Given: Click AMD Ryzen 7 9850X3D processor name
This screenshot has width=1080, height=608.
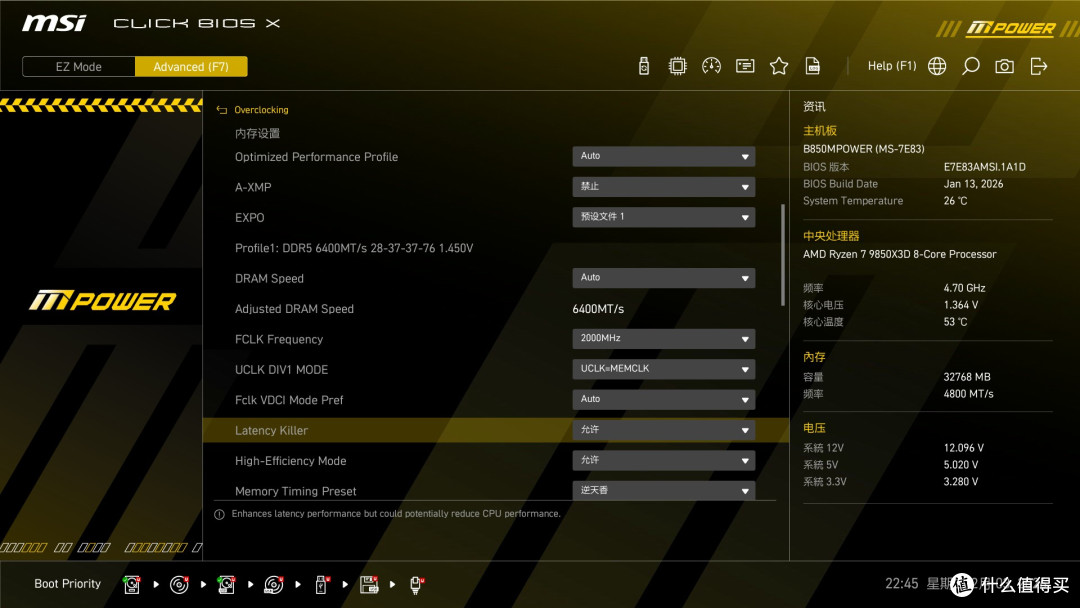Looking at the screenshot, I should 900,254.
